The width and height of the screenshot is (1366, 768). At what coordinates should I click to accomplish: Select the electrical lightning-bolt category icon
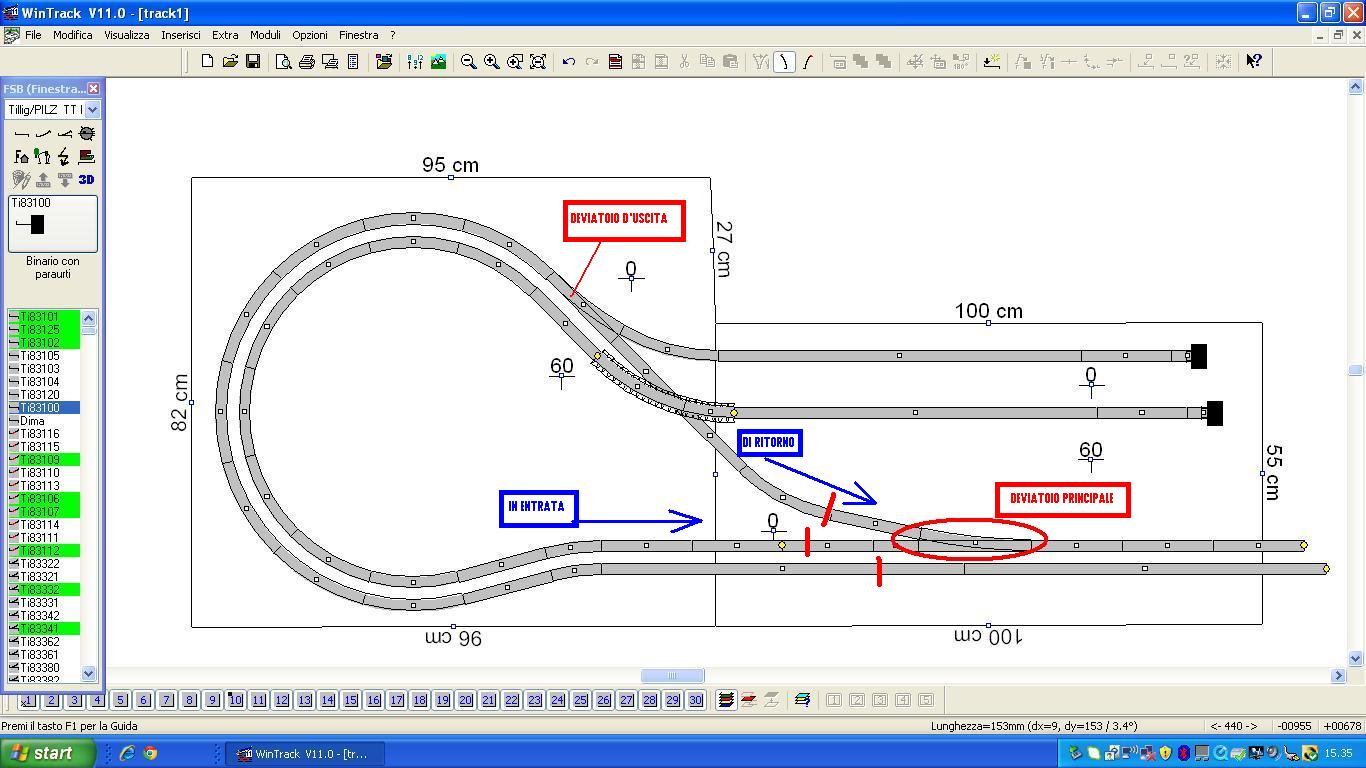(x=65, y=156)
